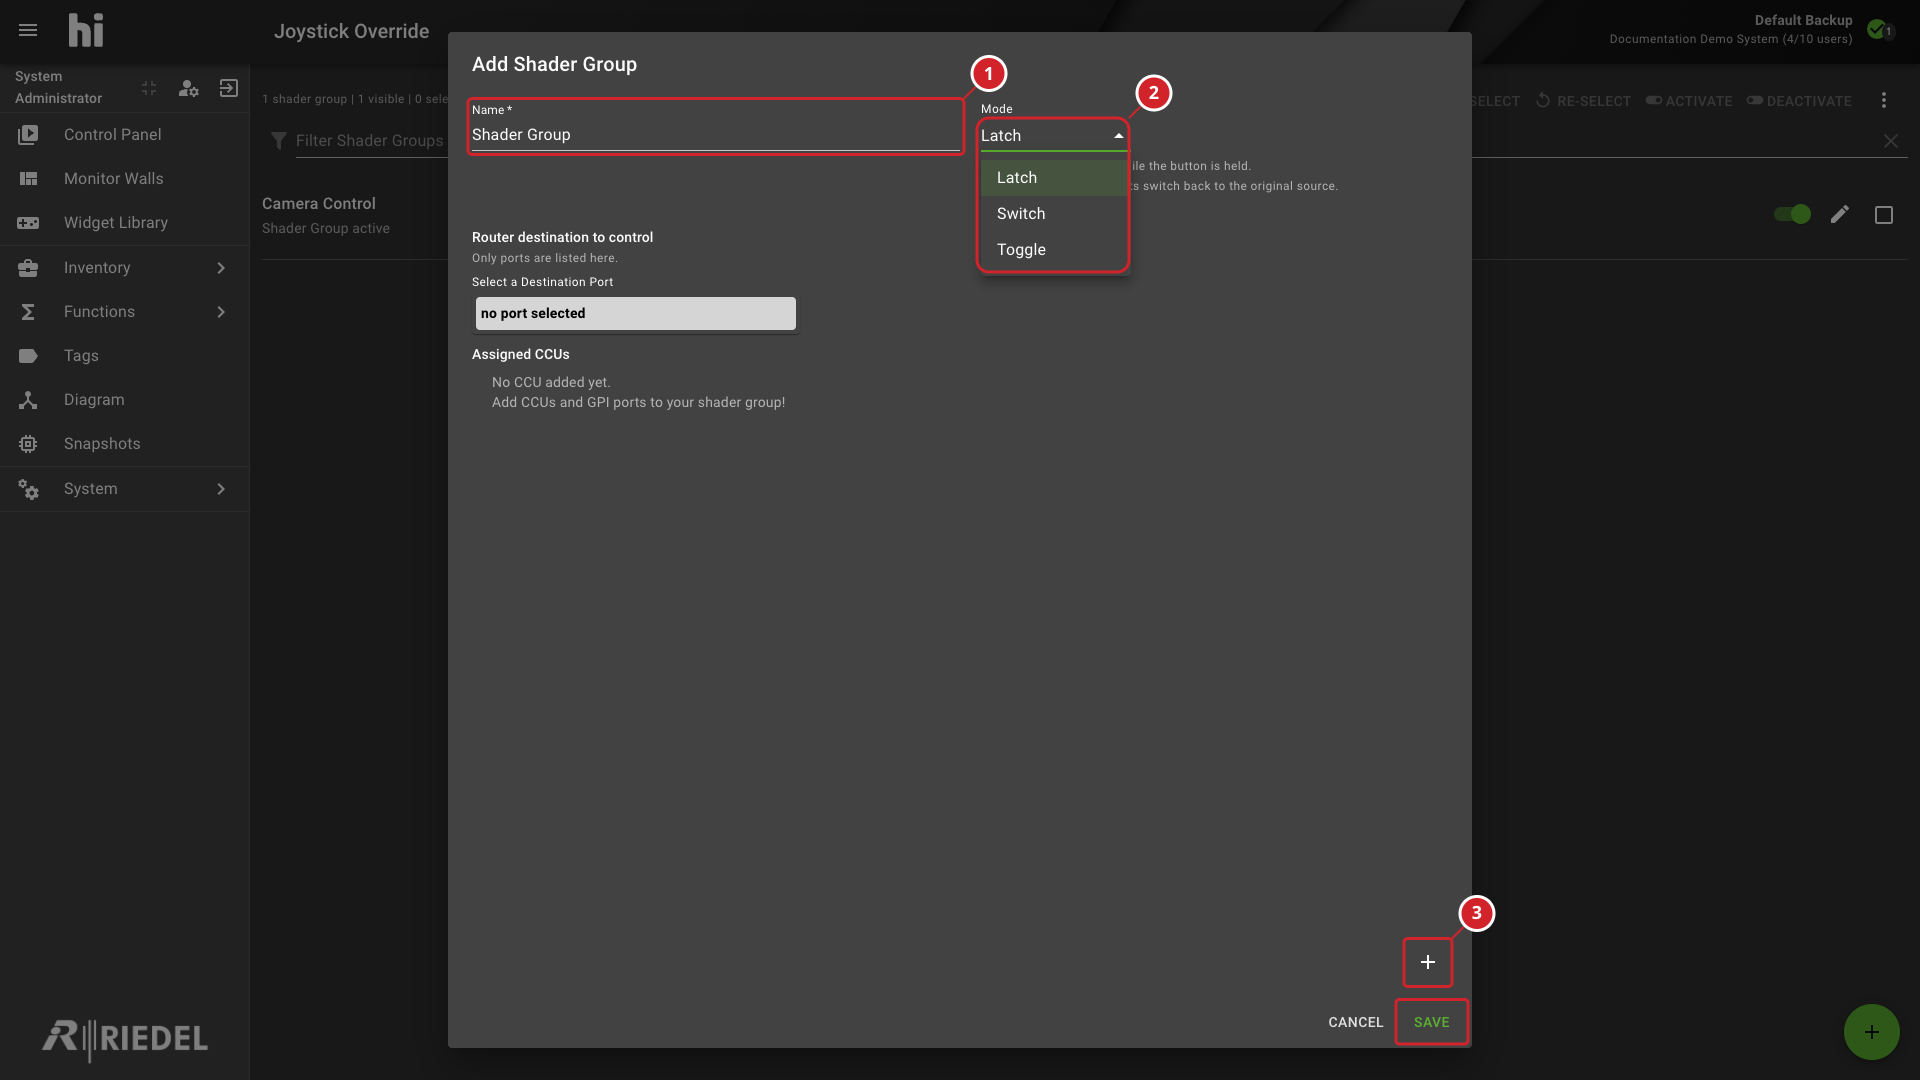
Task: Toggle Camera Control shader group active switch
Action: coord(1792,214)
